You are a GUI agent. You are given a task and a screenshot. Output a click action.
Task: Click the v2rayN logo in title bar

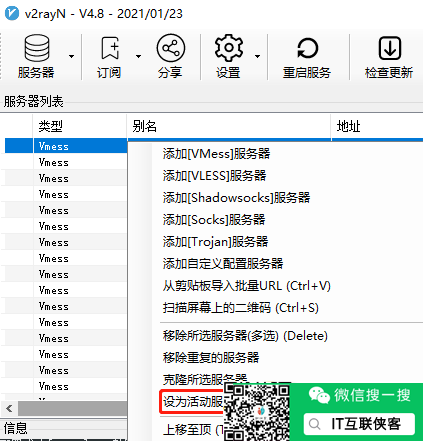coord(12,14)
